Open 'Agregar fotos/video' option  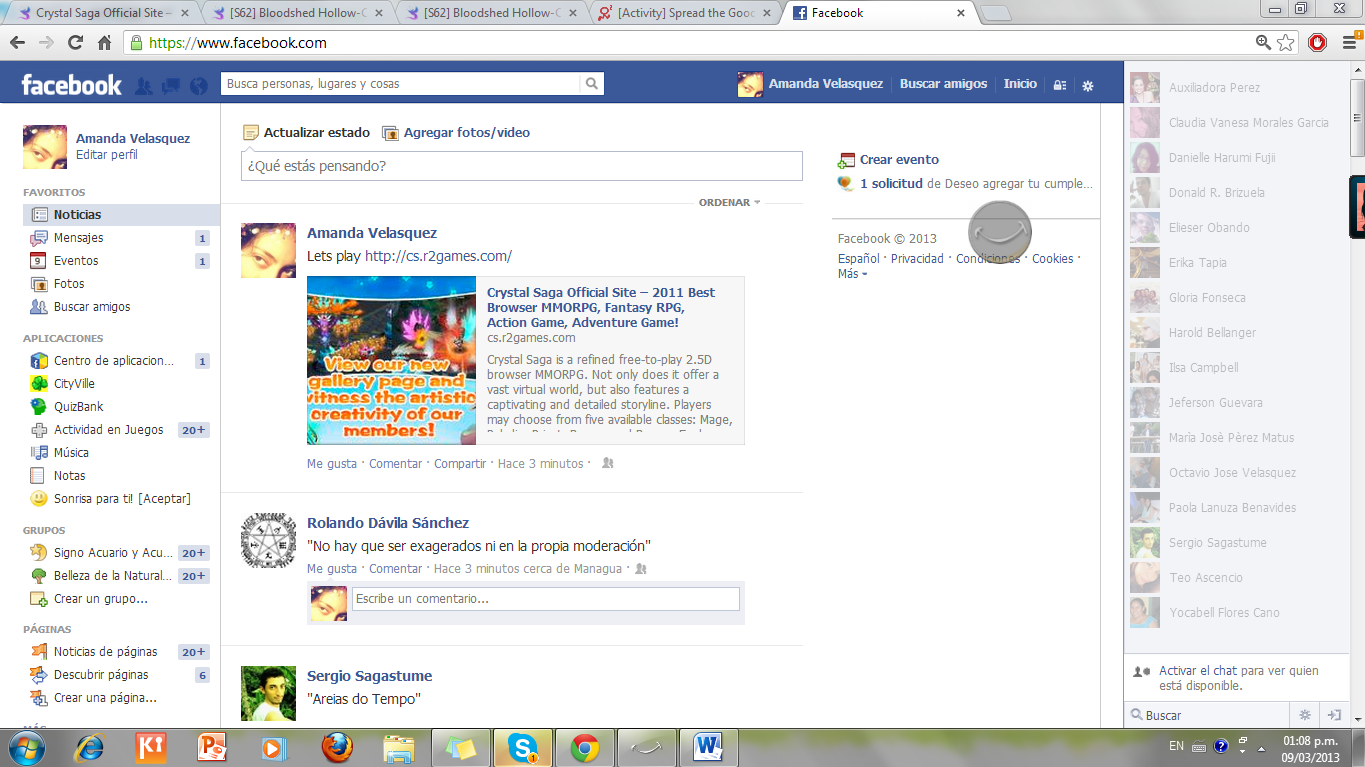tap(466, 133)
